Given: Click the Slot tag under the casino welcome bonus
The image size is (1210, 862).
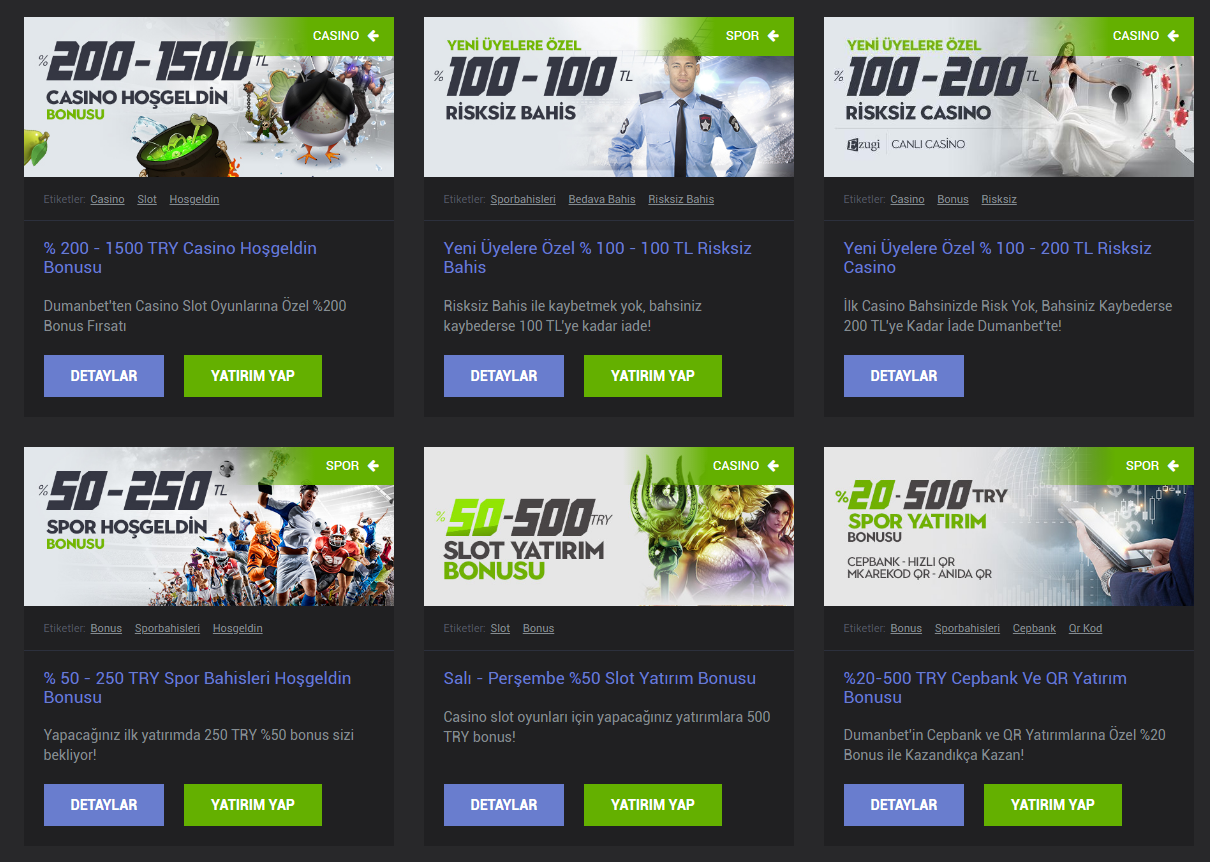Looking at the screenshot, I should tap(147, 199).
